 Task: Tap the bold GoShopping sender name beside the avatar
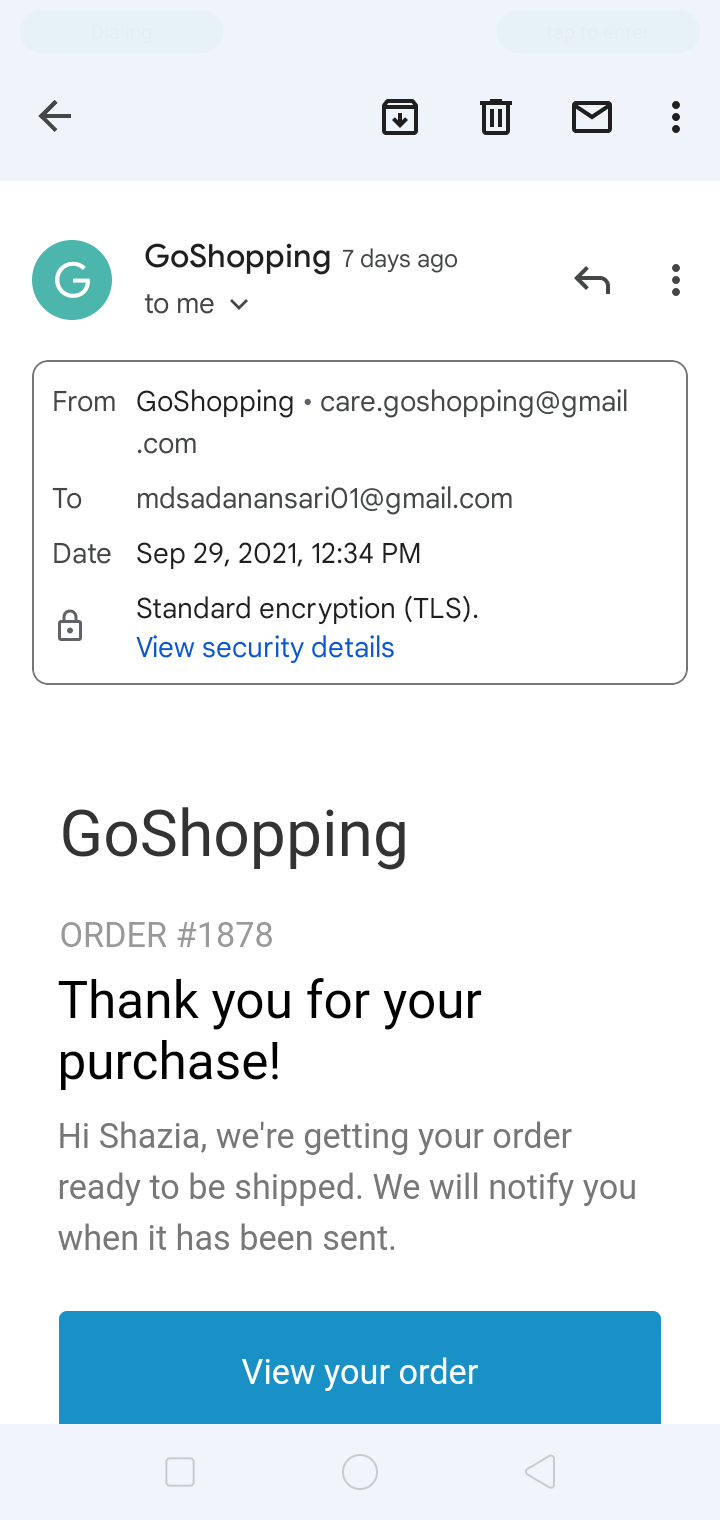point(237,257)
